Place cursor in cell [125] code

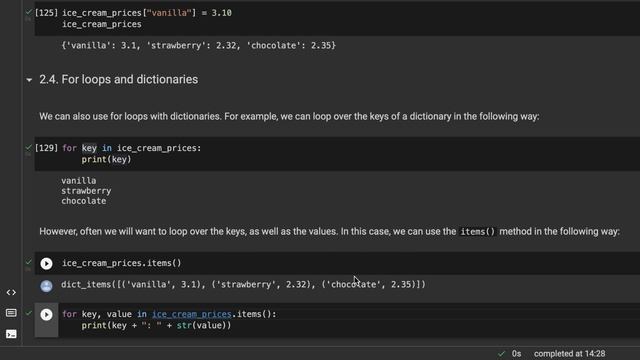tap(337, 18)
